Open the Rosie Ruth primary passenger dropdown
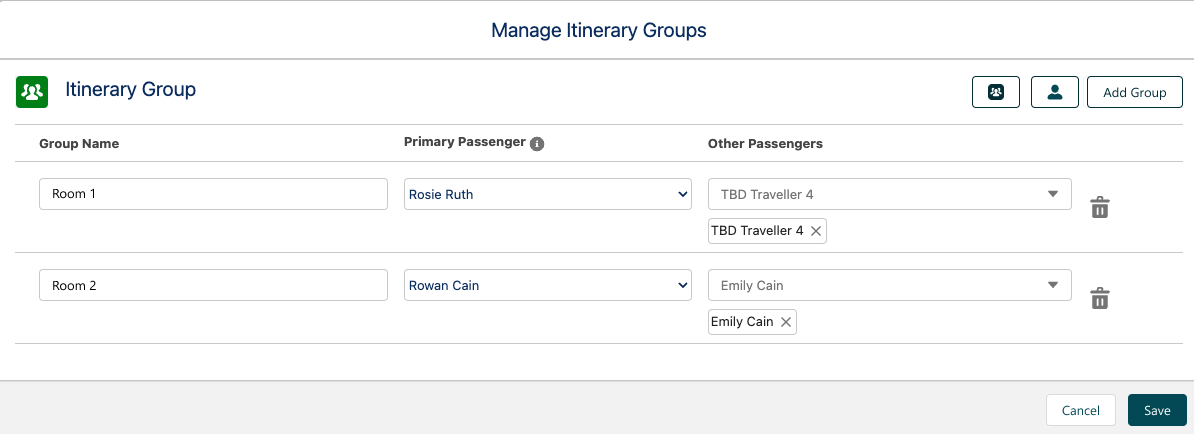 [x=548, y=194]
